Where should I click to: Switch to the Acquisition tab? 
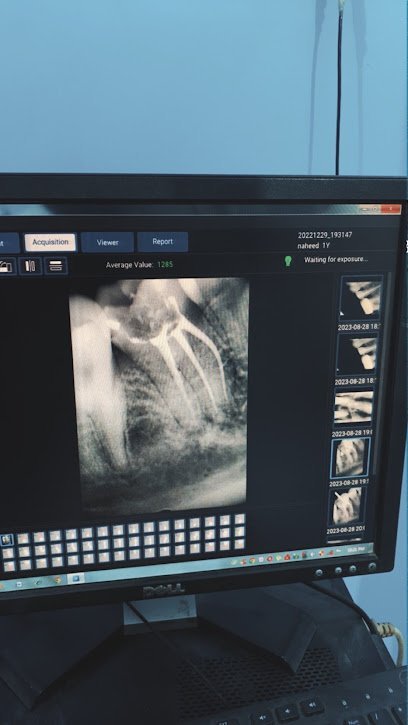(x=50, y=242)
